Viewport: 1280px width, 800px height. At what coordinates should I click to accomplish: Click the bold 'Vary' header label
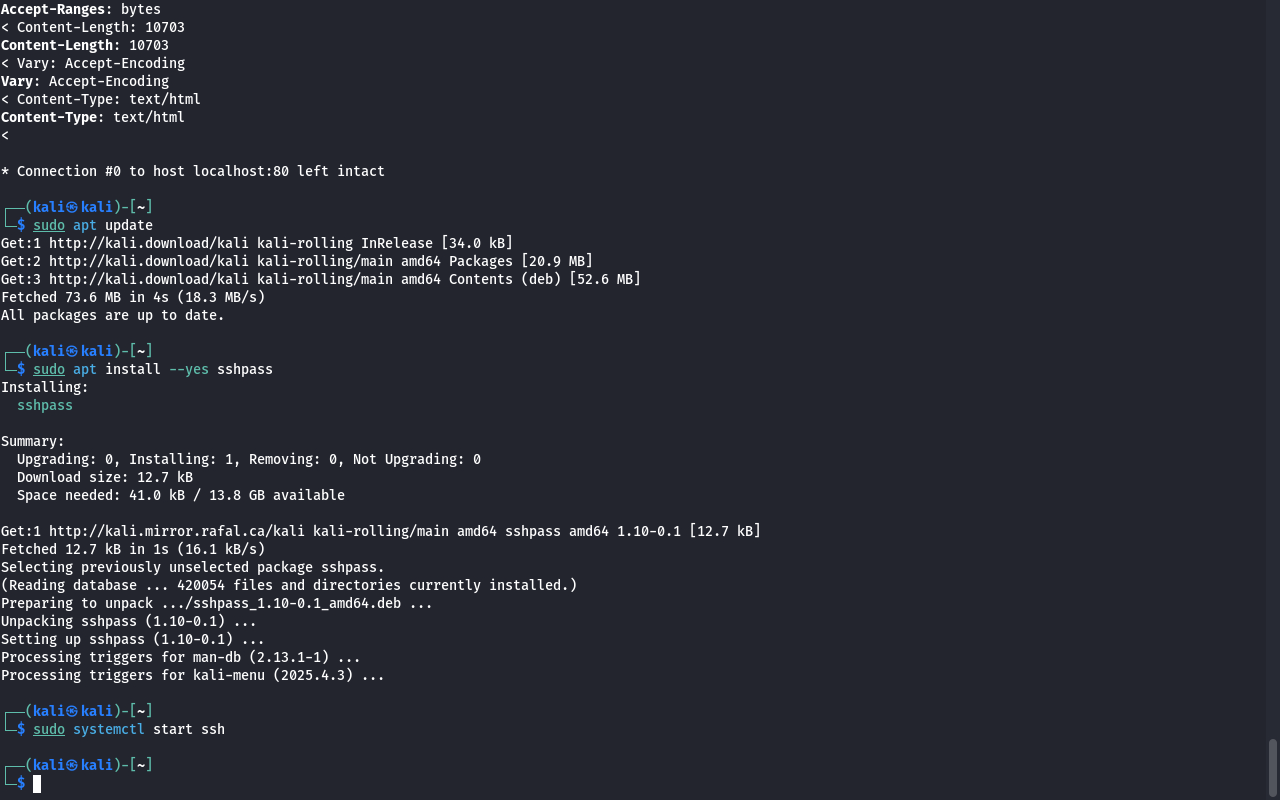(x=17, y=81)
